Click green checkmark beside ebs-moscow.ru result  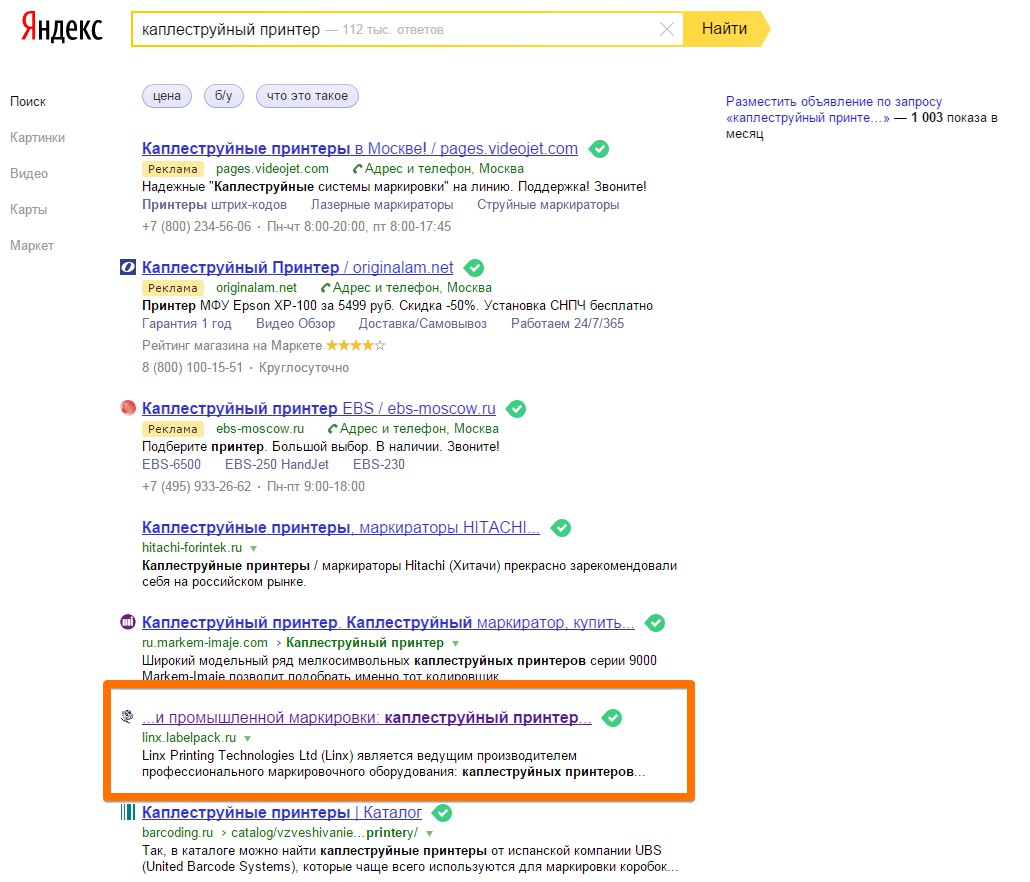[516, 408]
